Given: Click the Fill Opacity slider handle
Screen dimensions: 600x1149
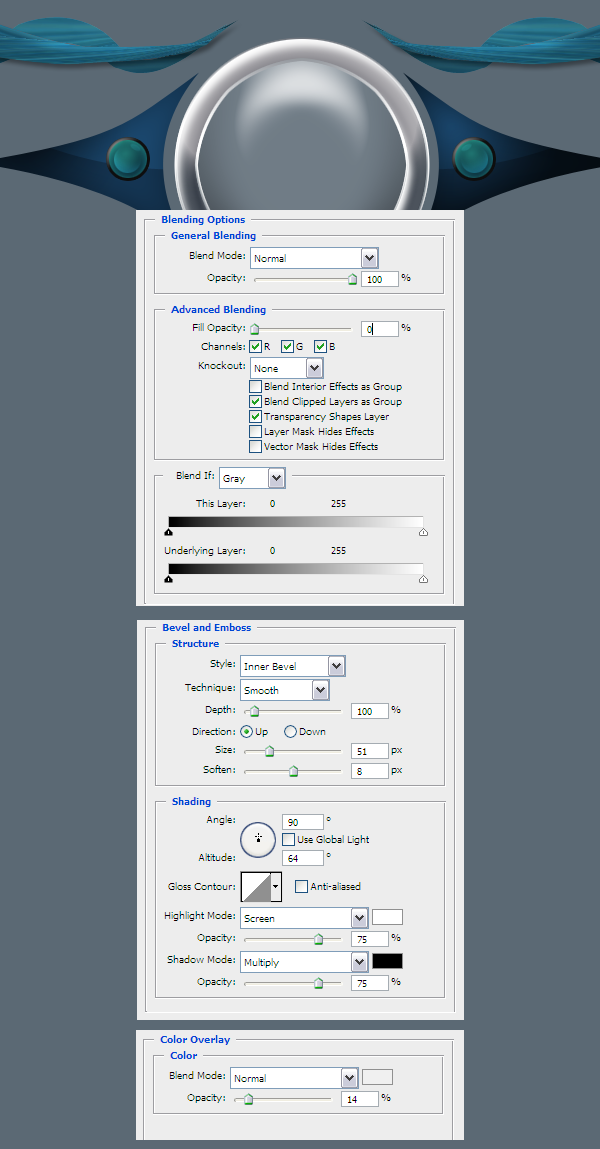Looking at the screenshot, I should [x=254, y=329].
